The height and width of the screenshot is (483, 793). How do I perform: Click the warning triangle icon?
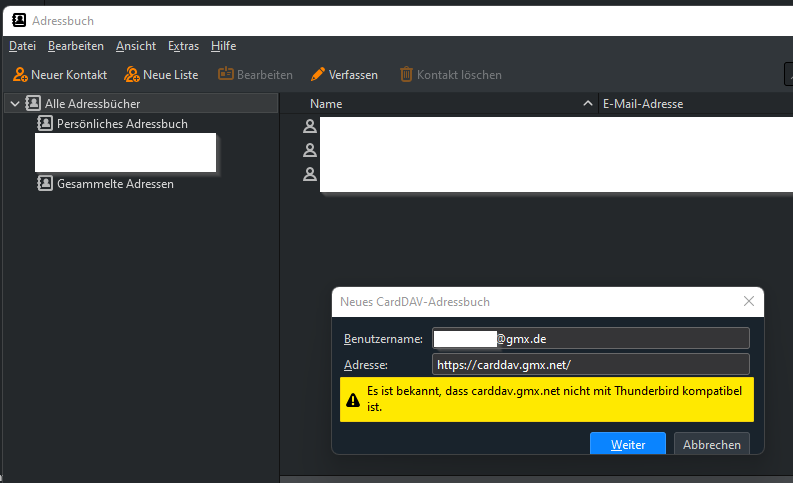coord(353,401)
